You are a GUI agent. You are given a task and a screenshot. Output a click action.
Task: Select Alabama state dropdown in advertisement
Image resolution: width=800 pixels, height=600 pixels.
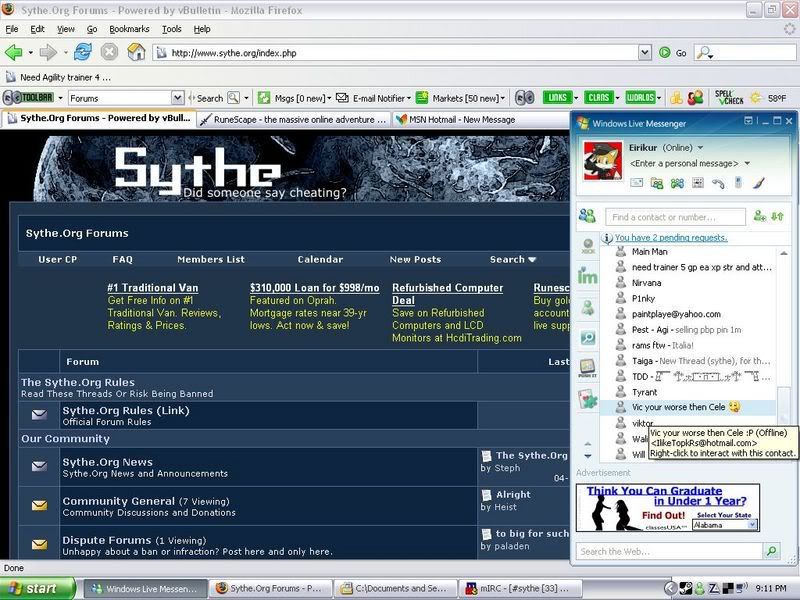click(x=725, y=525)
